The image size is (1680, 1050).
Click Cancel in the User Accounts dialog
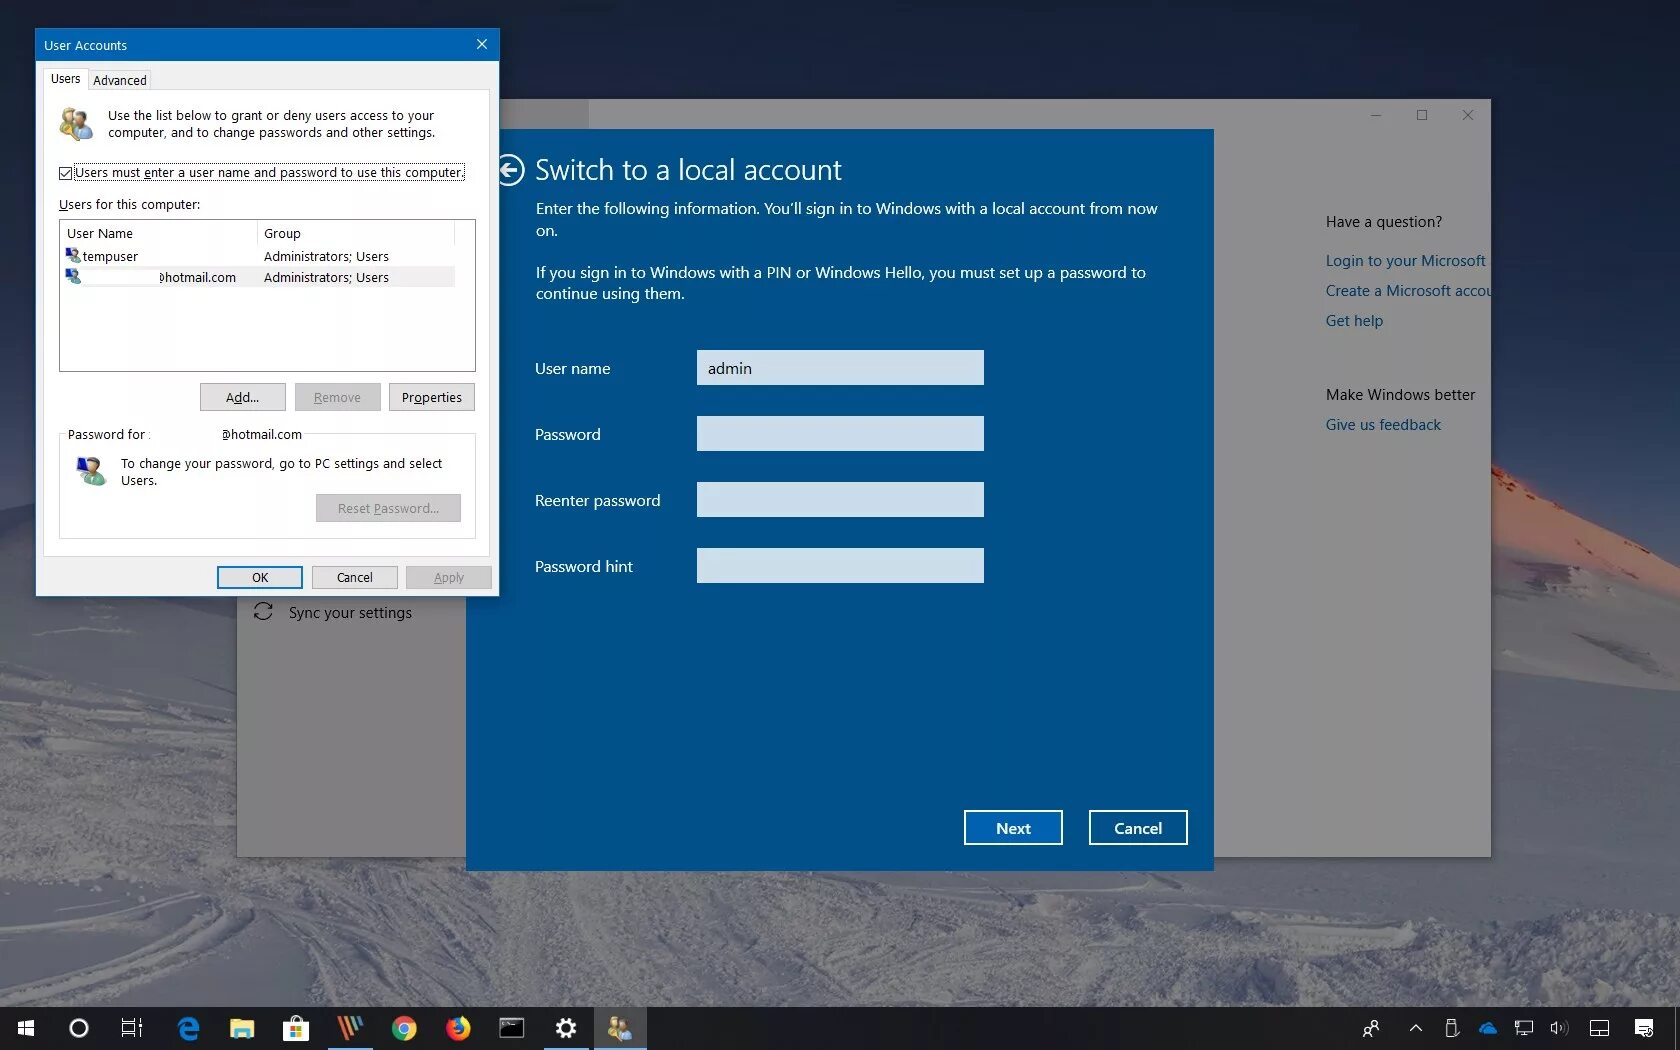355,577
